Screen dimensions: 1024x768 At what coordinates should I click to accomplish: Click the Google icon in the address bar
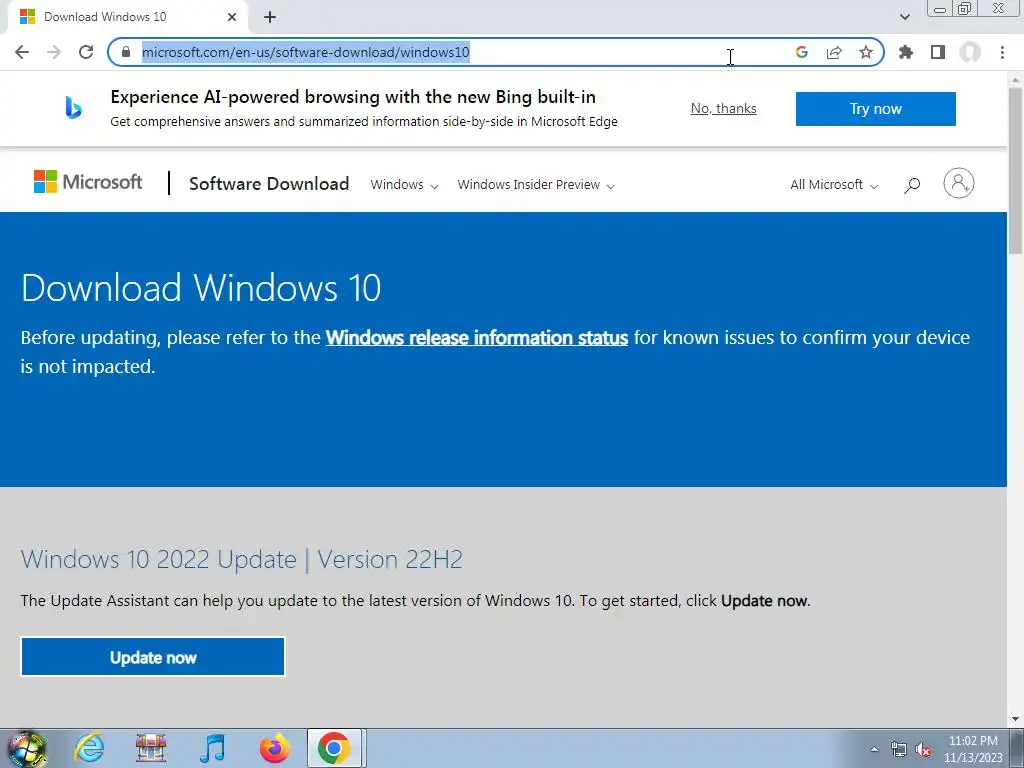(x=802, y=52)
